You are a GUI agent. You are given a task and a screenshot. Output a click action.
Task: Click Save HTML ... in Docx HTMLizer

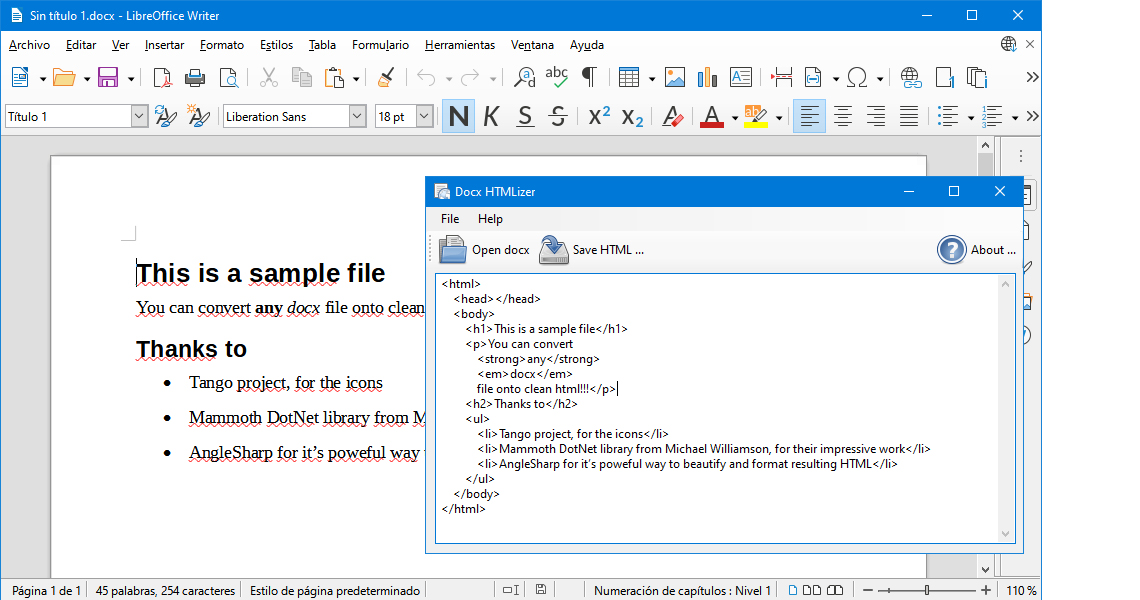pos(591,249)
